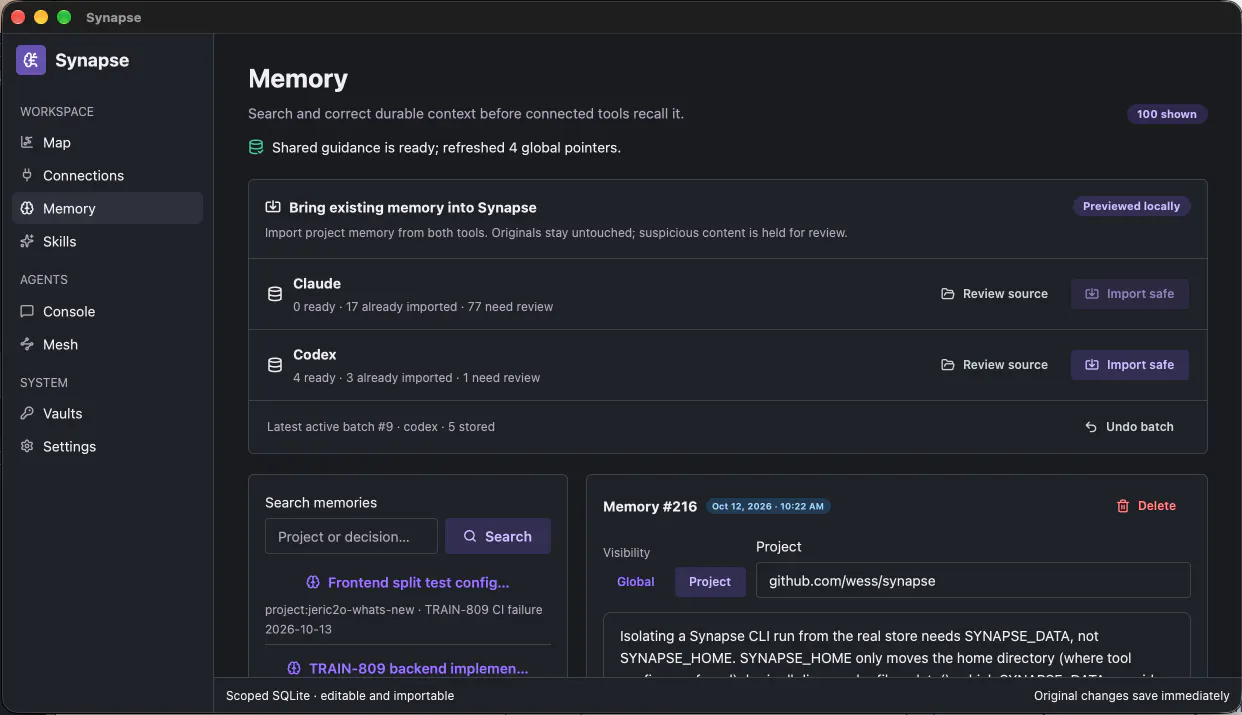Click the Codex database icon

click(x=274, y=366)
